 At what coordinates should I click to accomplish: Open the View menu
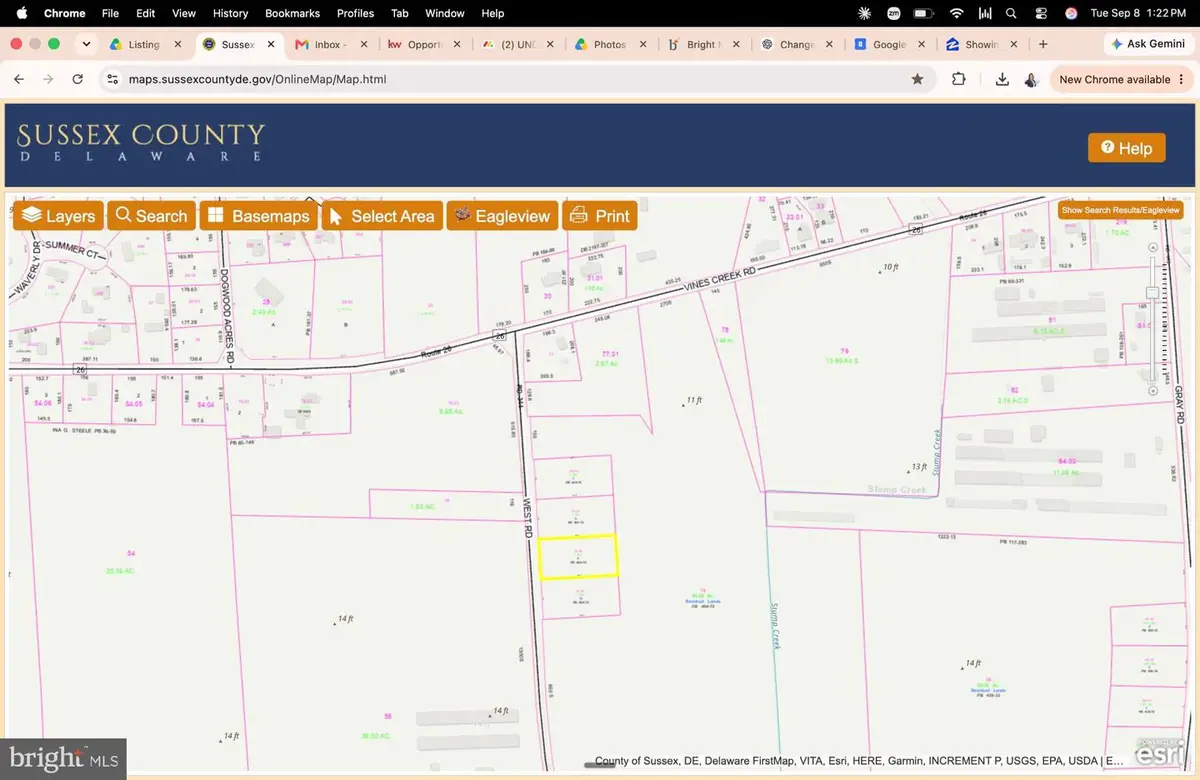184,13
